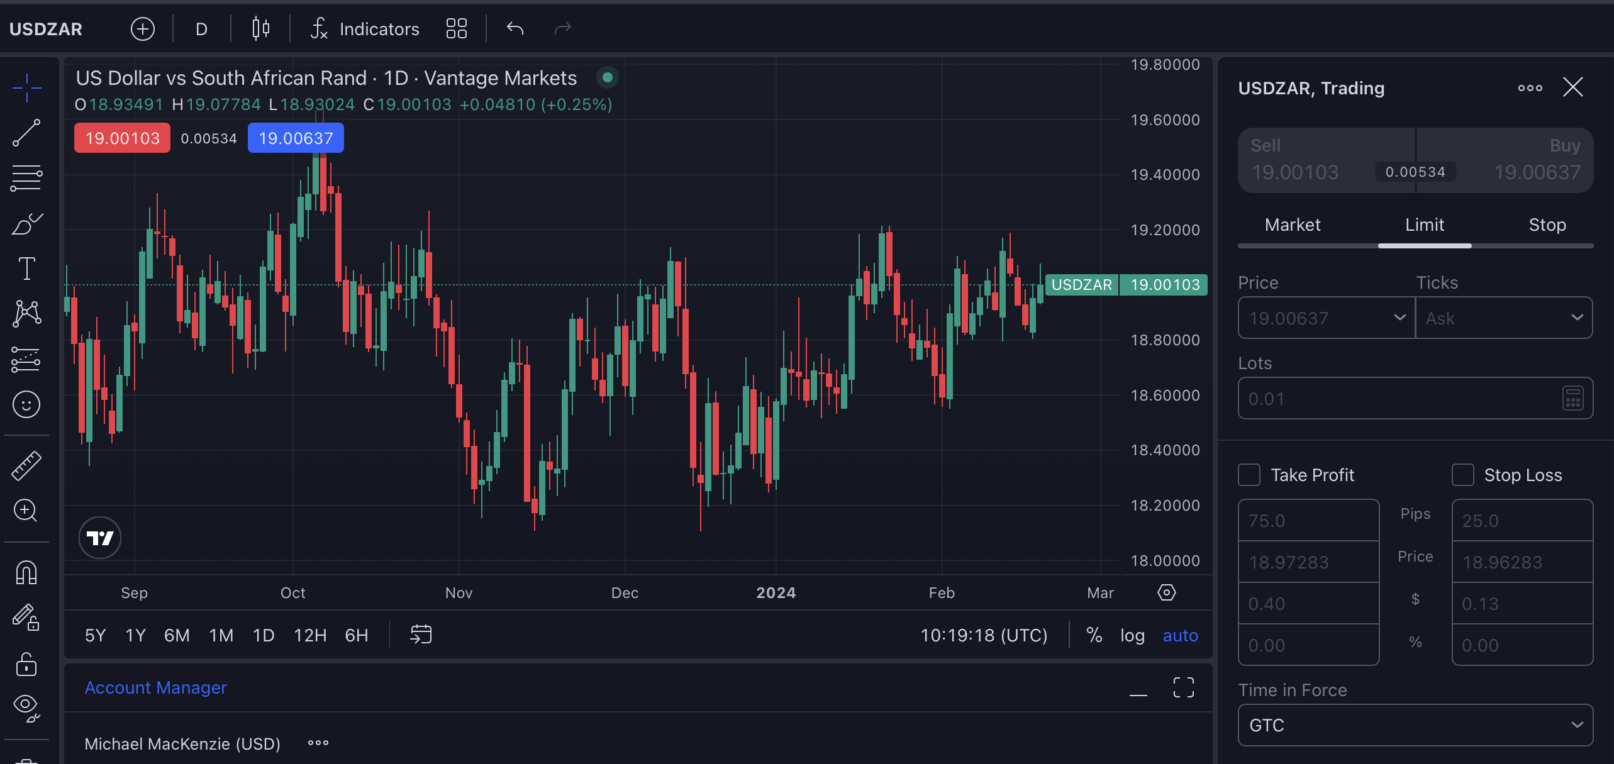Redo the chart action
The width and height of the screenshot is (1614, 764).
tap(563, 29)
